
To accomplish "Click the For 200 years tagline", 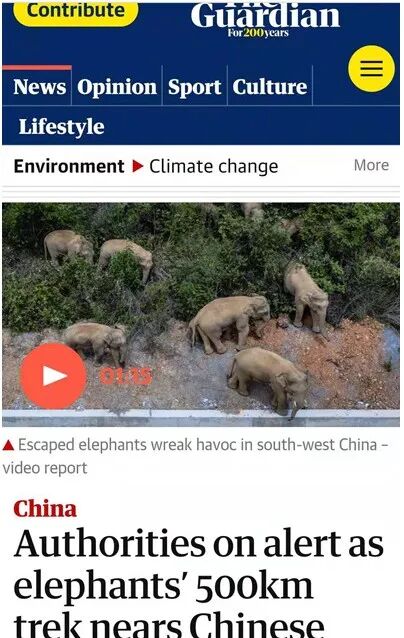I will (258, 33).
